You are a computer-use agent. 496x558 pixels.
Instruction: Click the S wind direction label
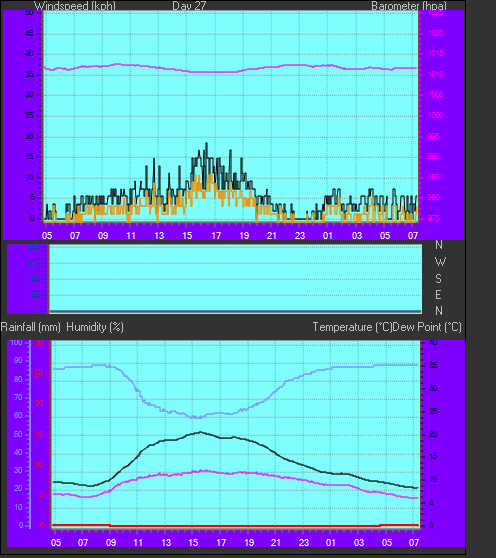pyautogui.click(x=438, y=279)
